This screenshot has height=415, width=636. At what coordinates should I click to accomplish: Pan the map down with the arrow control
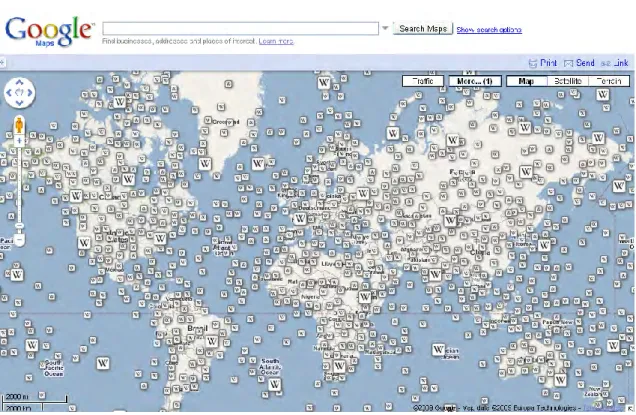[19, 102]
